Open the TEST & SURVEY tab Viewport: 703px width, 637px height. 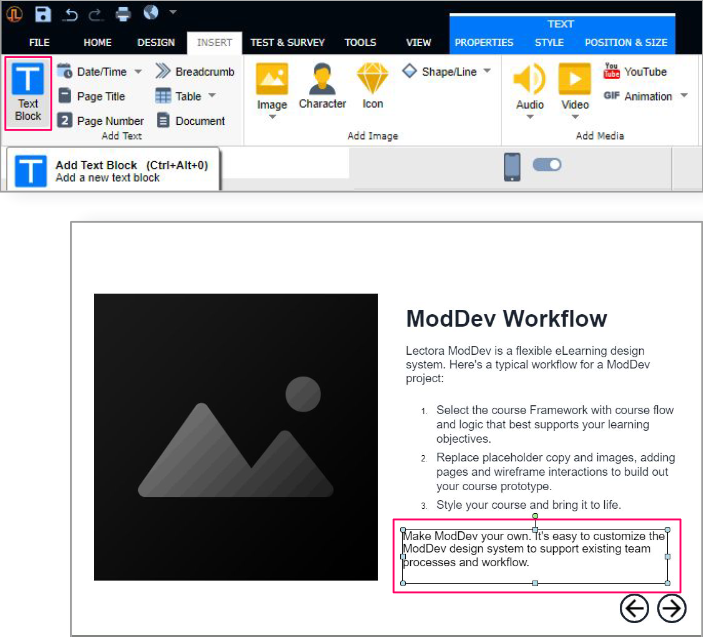[286, 43]
